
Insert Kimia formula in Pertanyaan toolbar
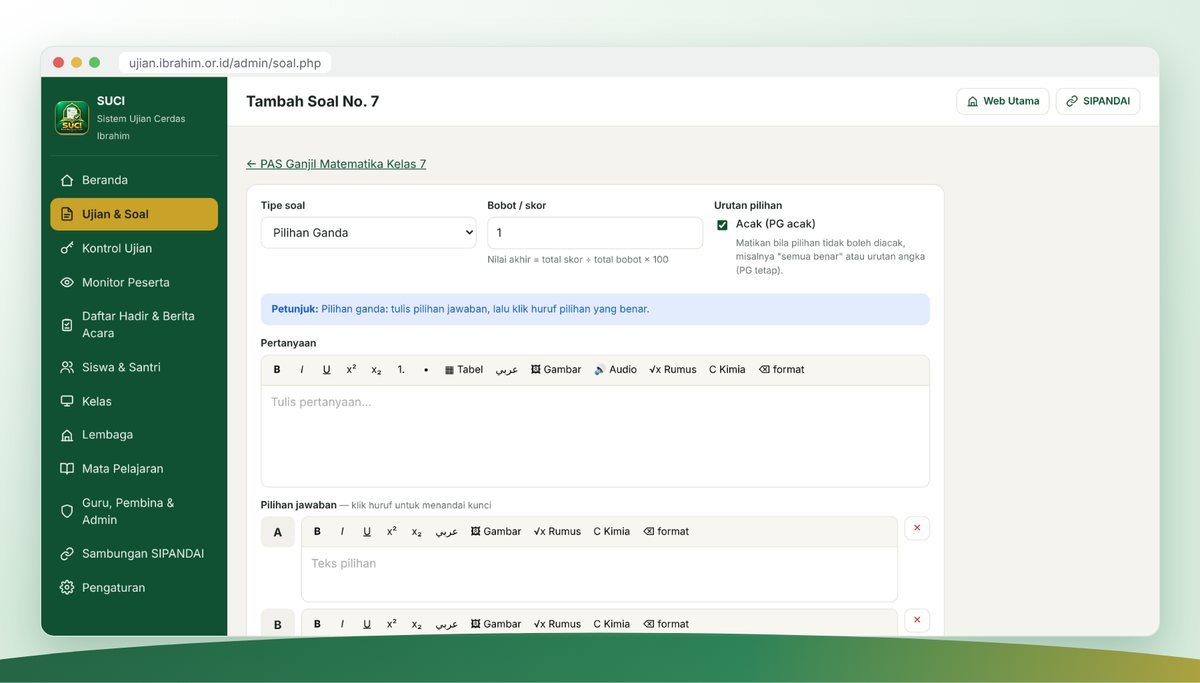(x=727, y=370)
